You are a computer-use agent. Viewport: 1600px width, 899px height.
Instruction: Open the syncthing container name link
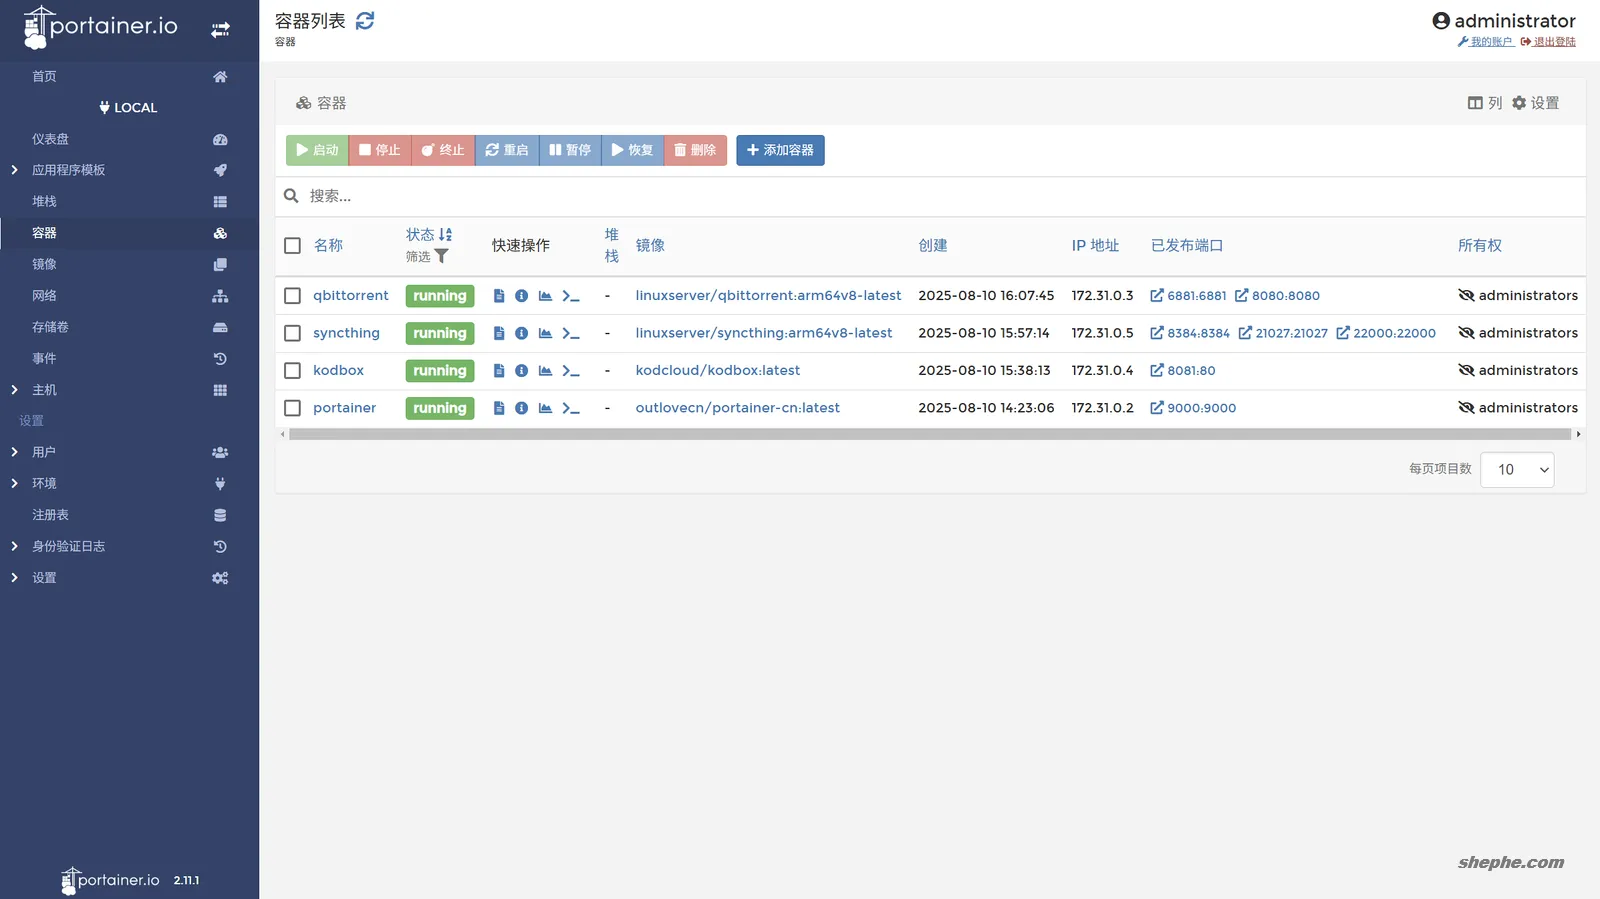pyautogui.click(x=346, y=333)
